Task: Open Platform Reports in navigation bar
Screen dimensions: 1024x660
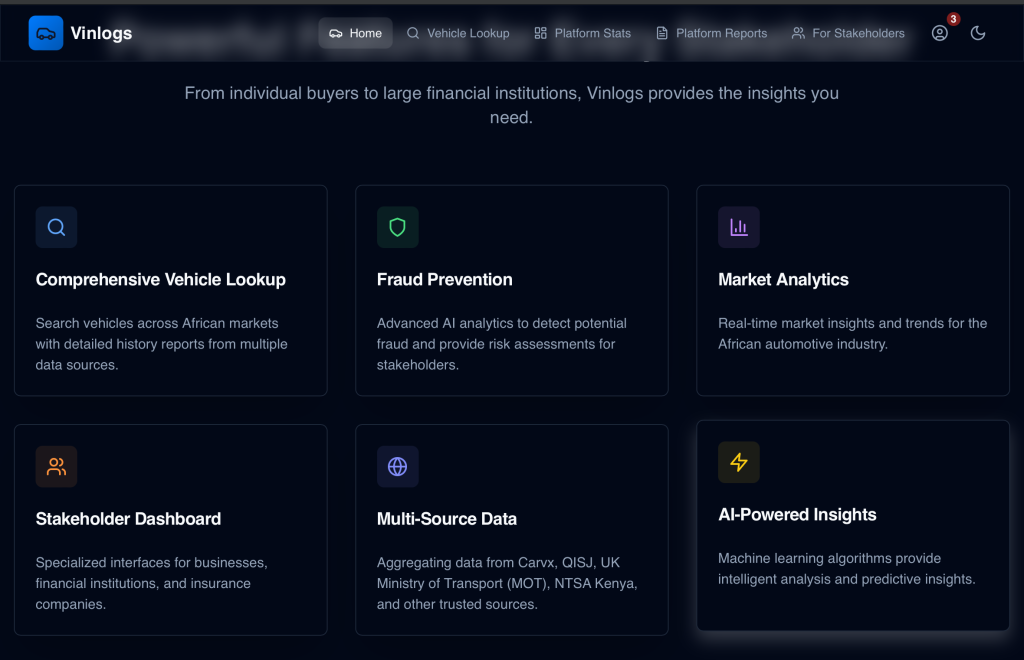Action: 711,33
